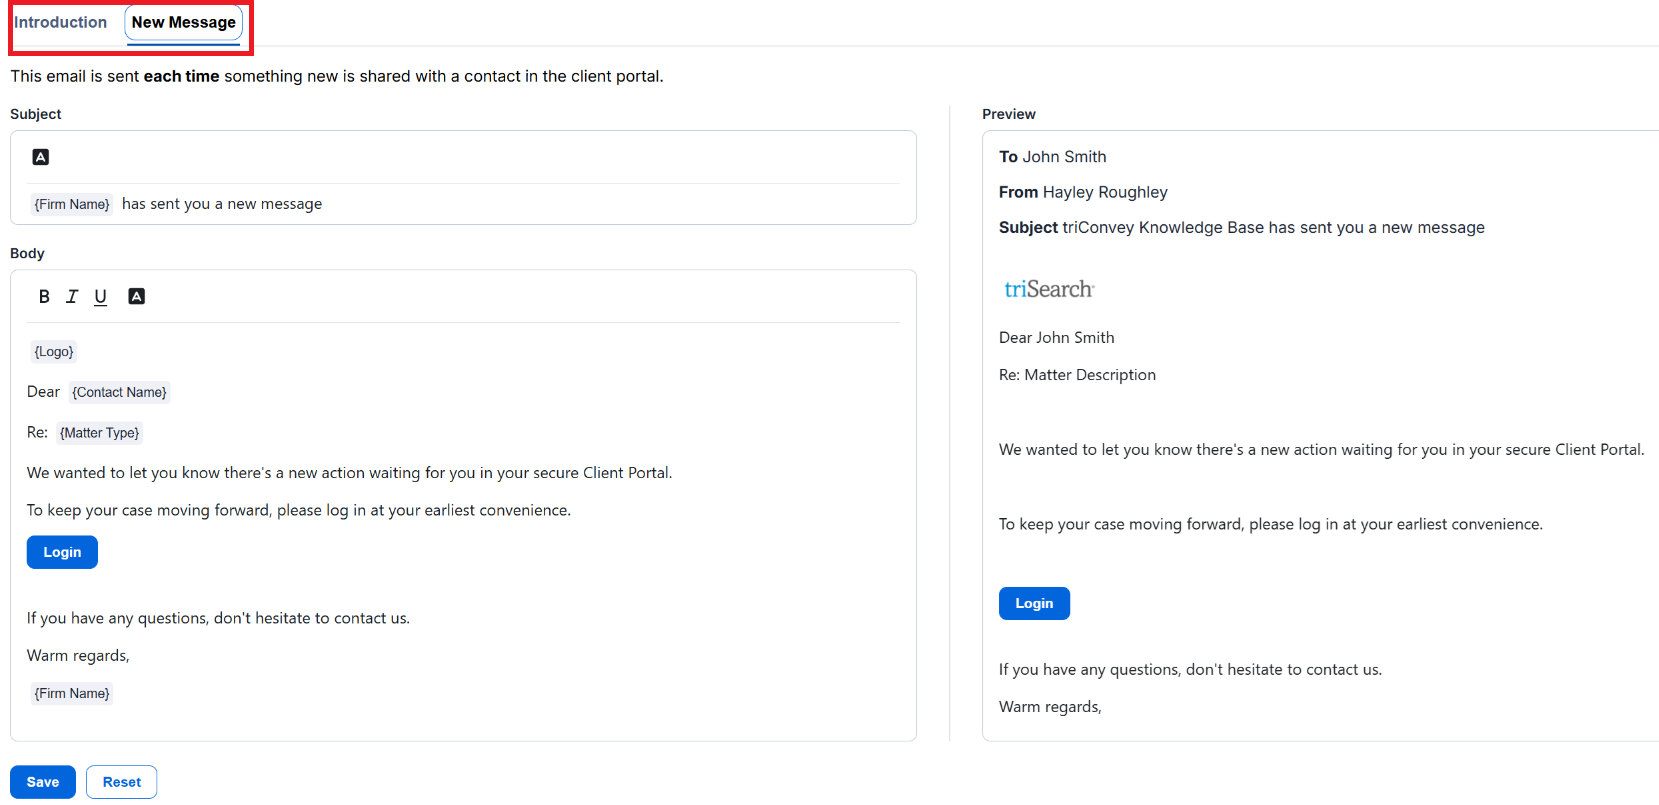Toggle underline formatting in body toolbar
1659x805 pixels.
[100, 297]
